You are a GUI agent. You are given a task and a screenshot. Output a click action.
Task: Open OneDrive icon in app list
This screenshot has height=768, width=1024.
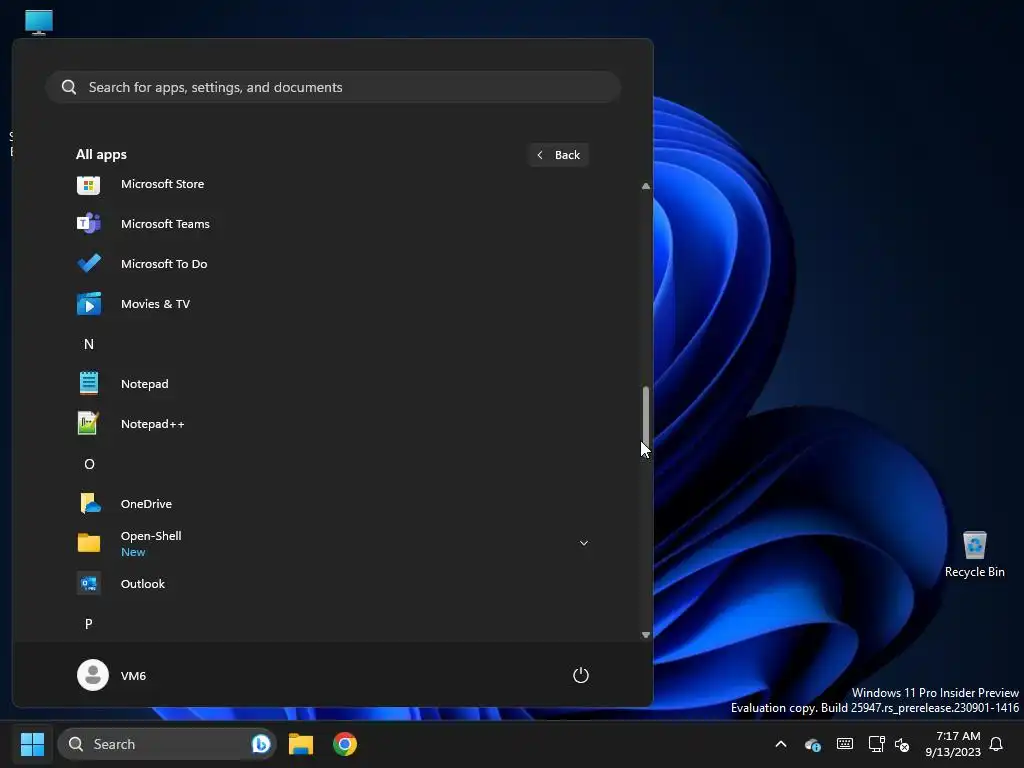(x=89, y=504)
